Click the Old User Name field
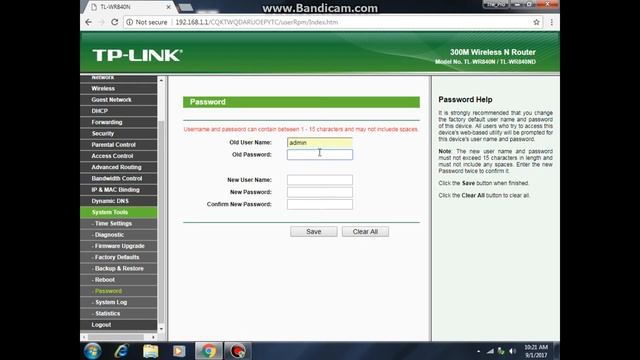Screen dimensions: 640x360 (x=320, y=142)
